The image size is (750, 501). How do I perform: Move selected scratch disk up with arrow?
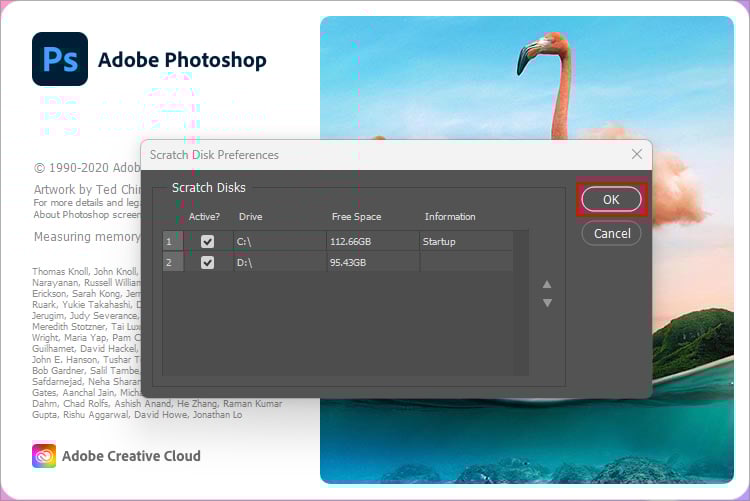click(547, 285)
